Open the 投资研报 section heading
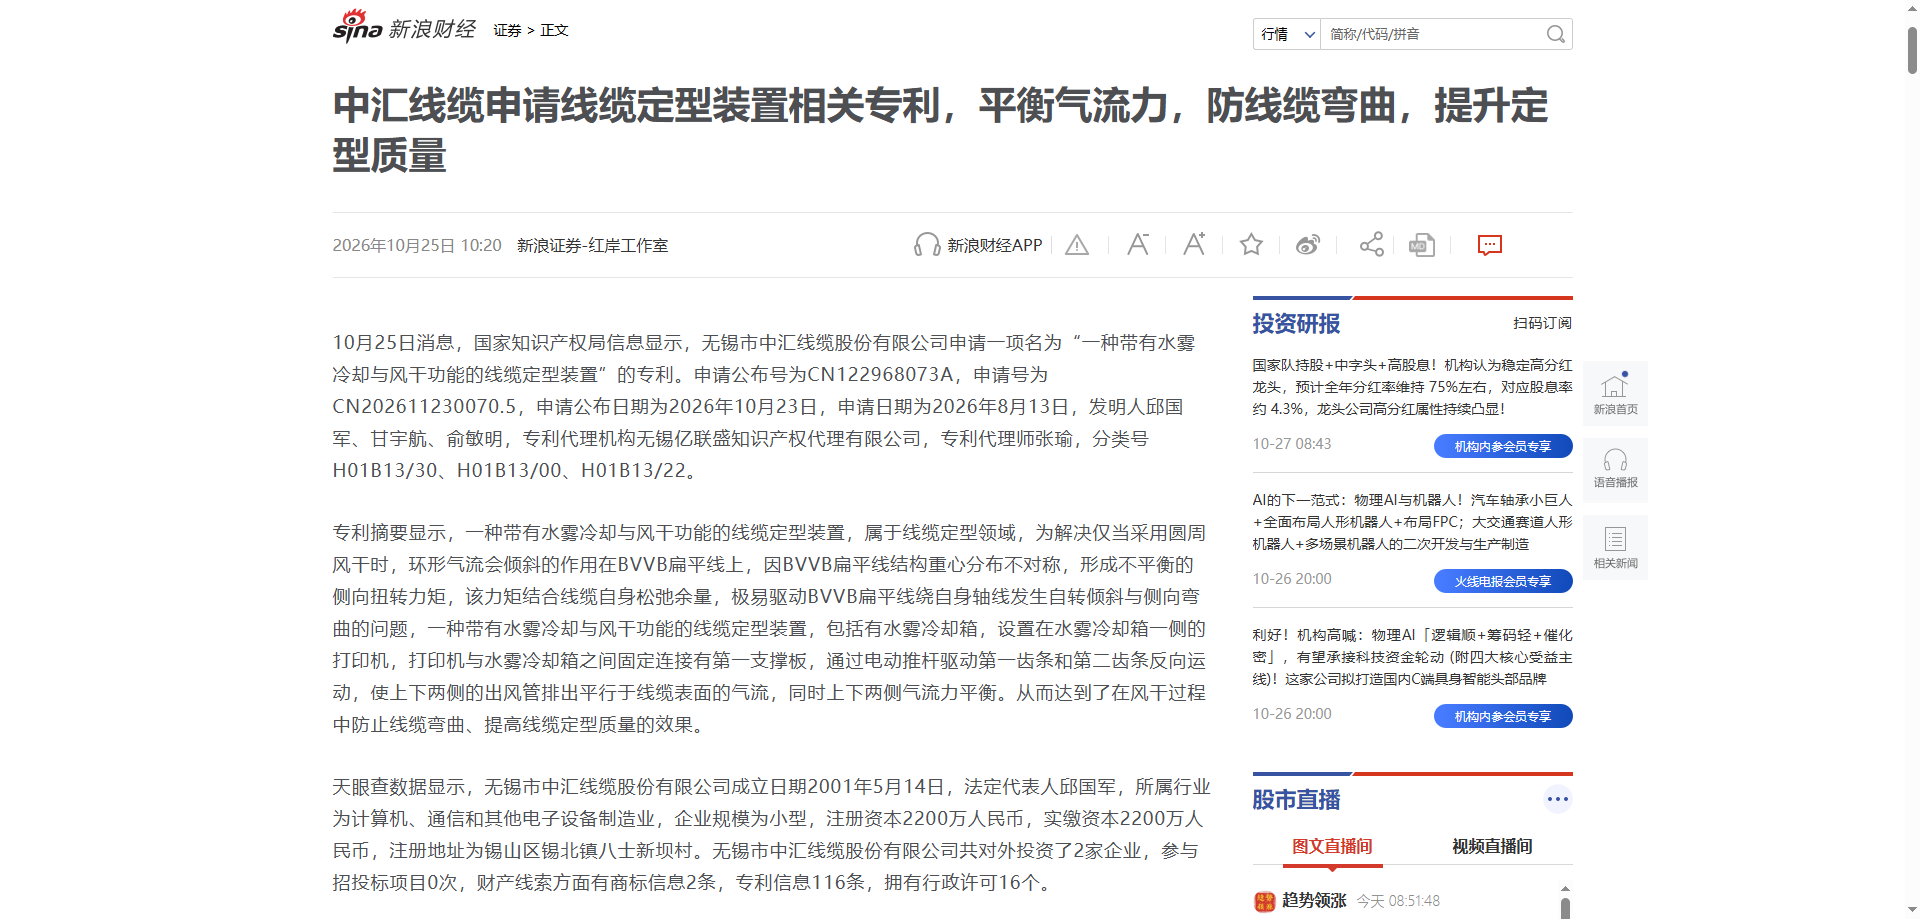1920x919 pixels. point(1296,323)
